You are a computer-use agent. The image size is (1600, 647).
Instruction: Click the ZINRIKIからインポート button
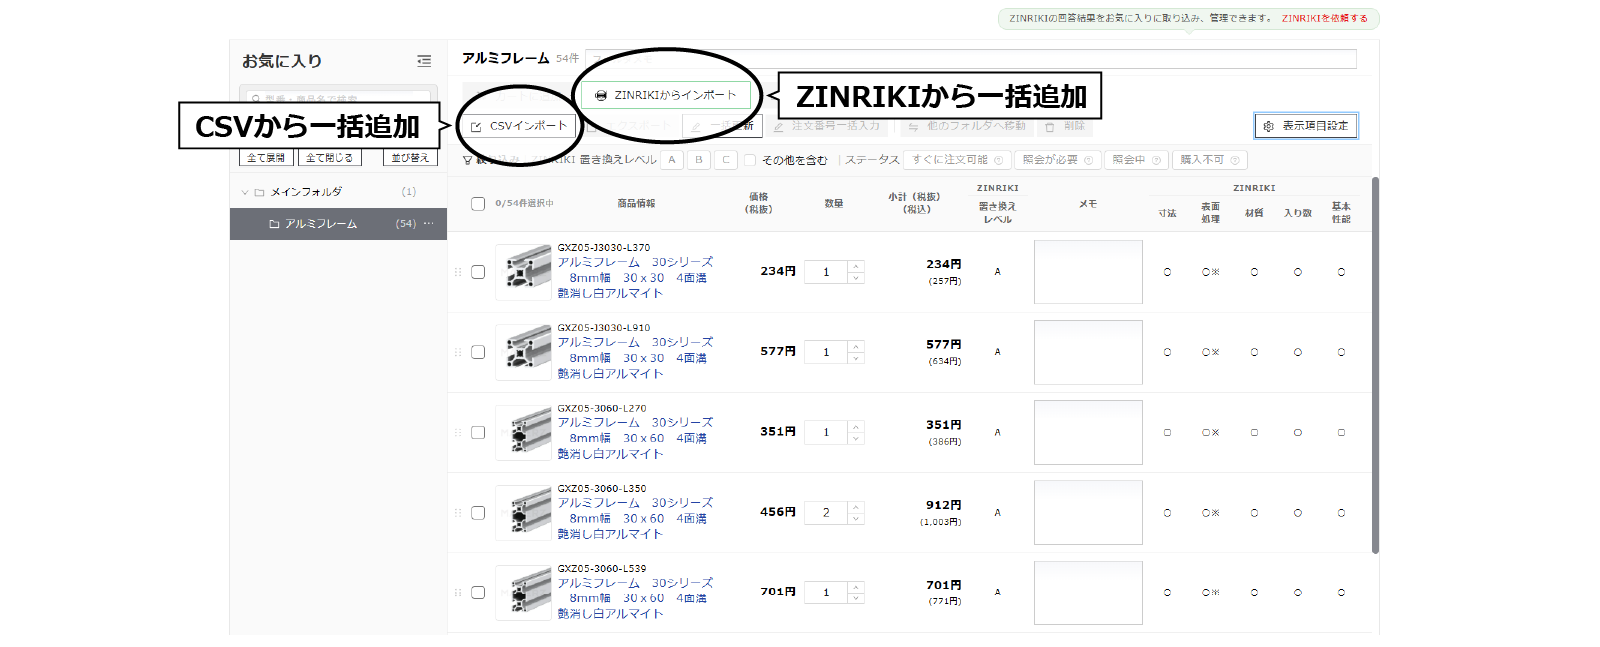click(x=666, y=95)
